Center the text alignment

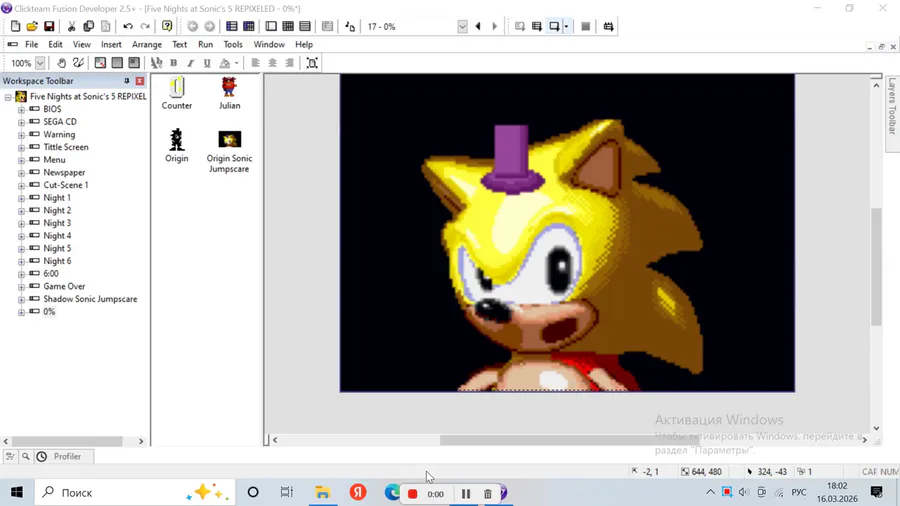(x=272, y=63)
